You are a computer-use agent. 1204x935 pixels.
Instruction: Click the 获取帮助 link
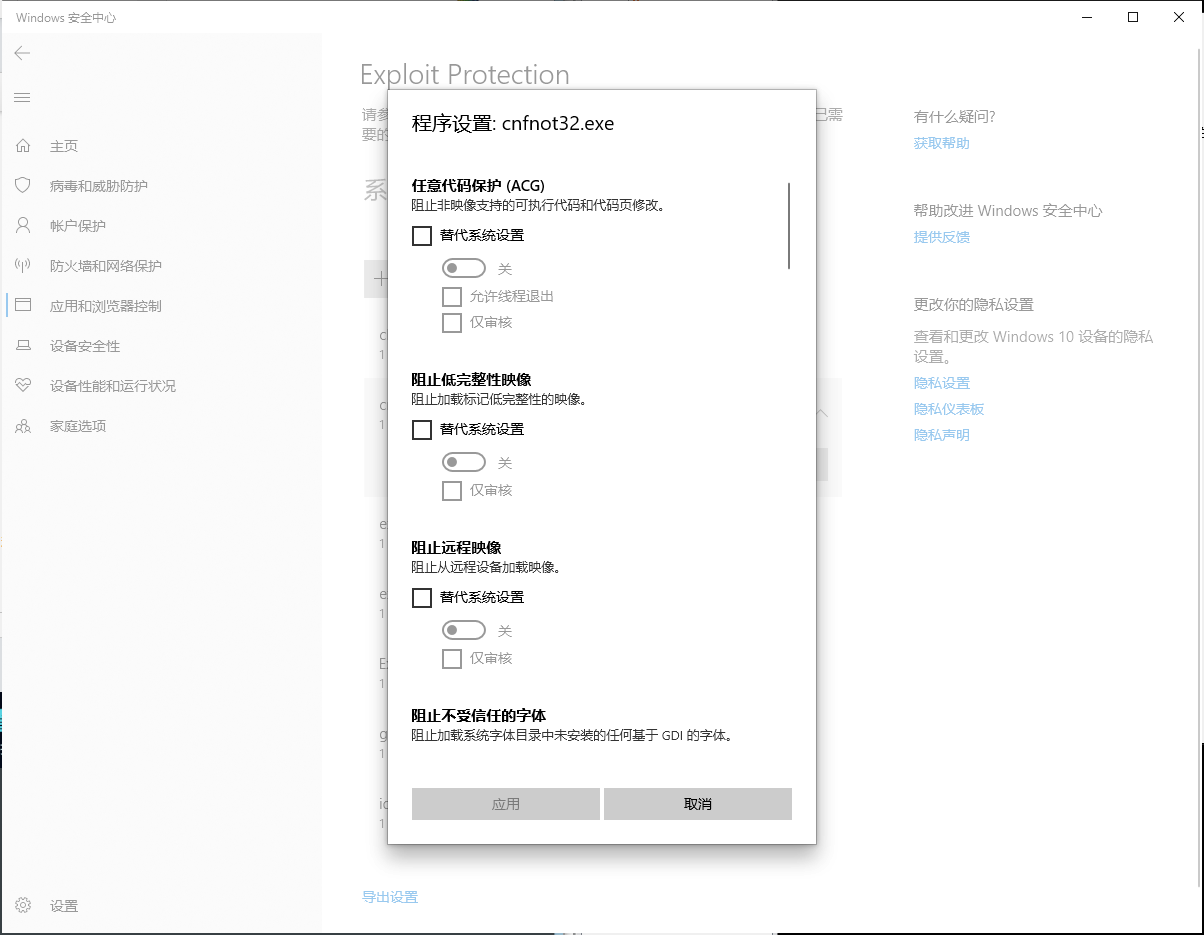[x=942, y=143]
